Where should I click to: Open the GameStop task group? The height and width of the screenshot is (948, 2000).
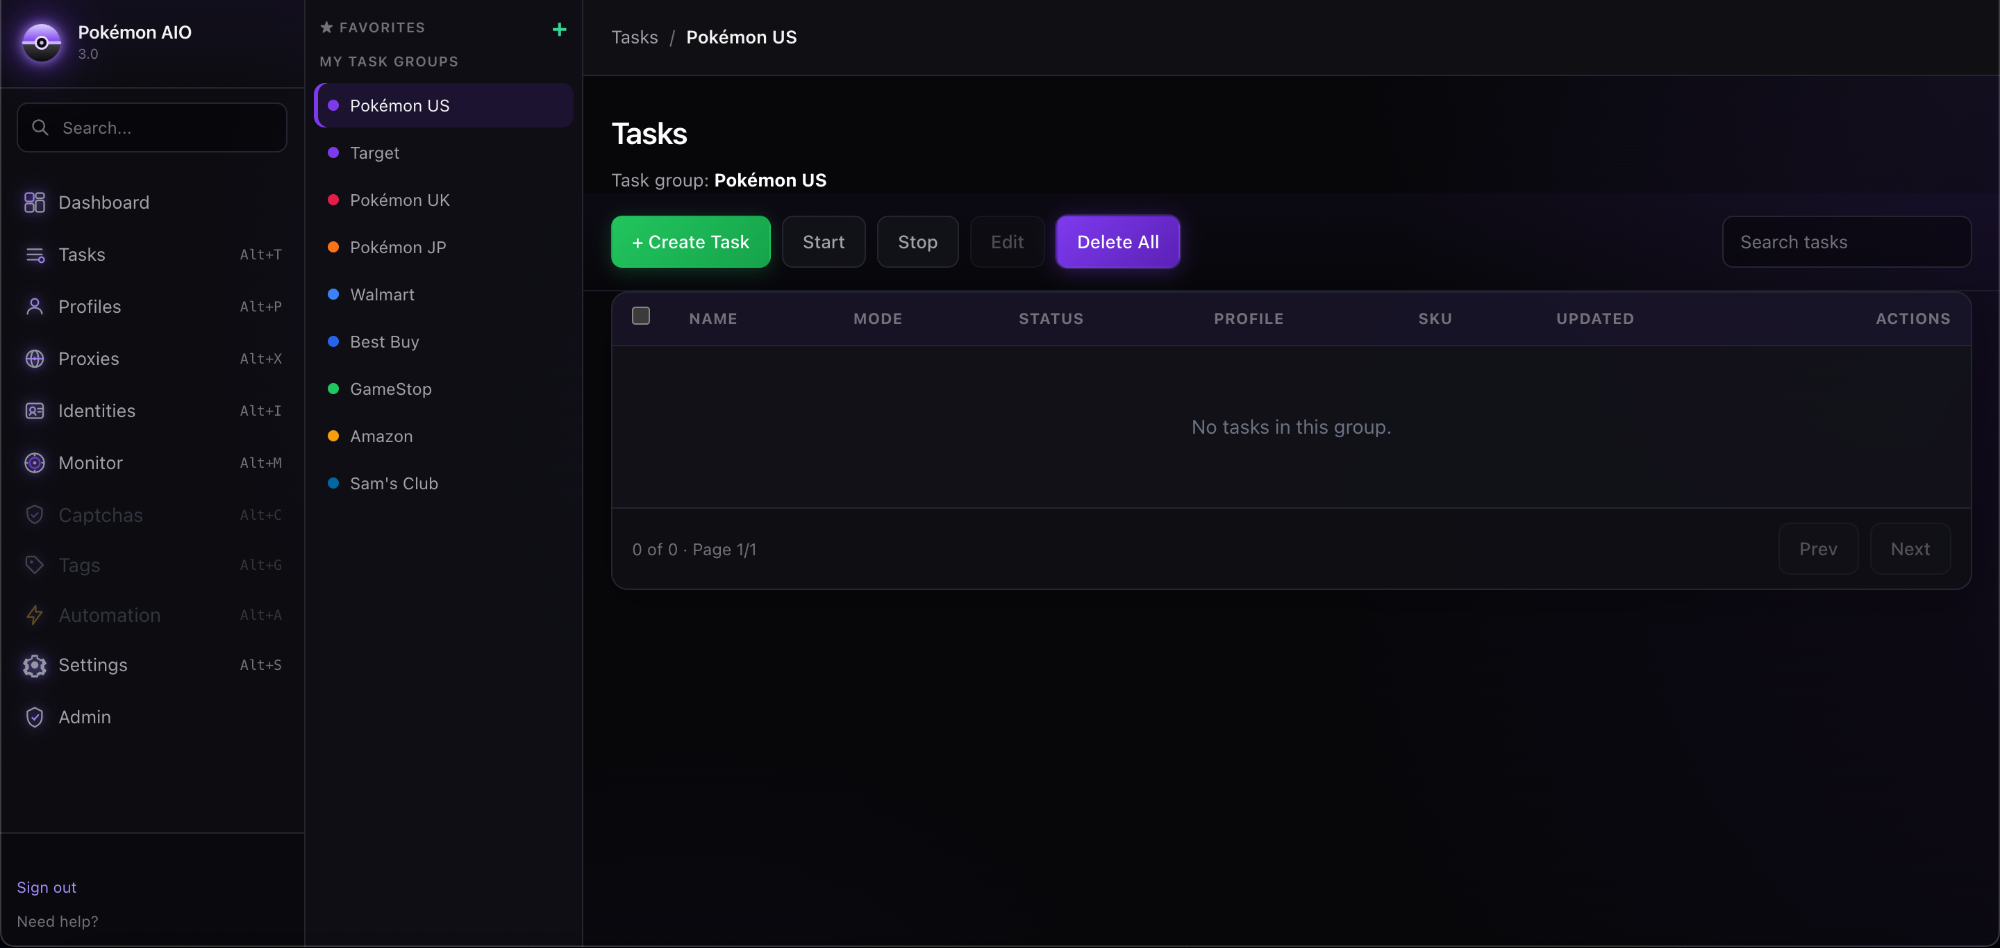(x=444, y=389)
